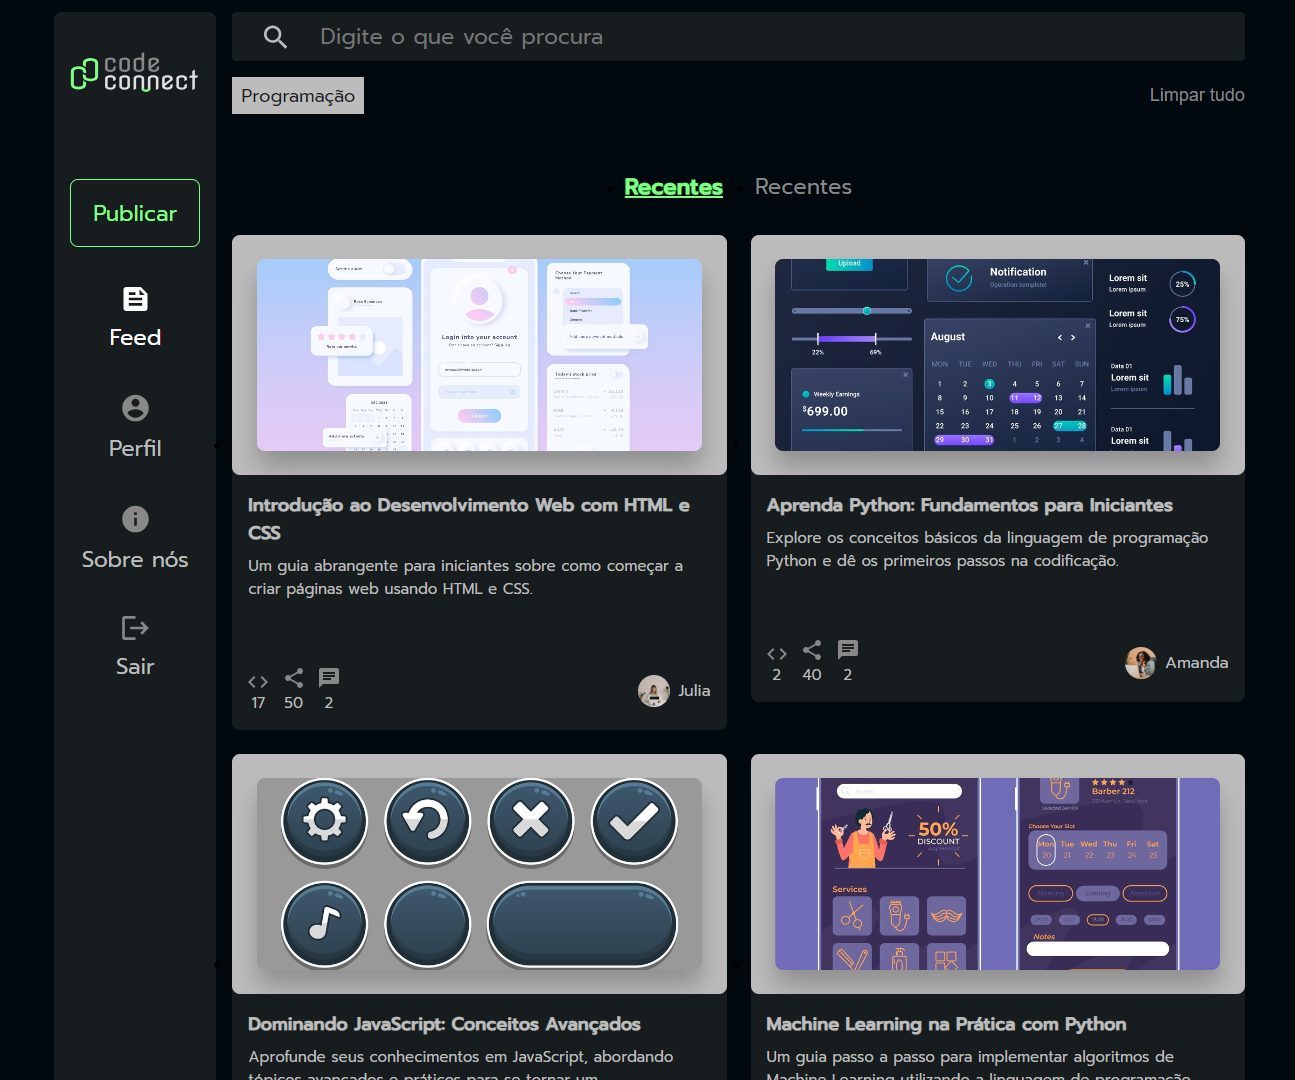Image resolution: width=1295 pixels, height=1080 pixels.
Task: Click the Sair logout icon
Action: (x=135, y=628)
